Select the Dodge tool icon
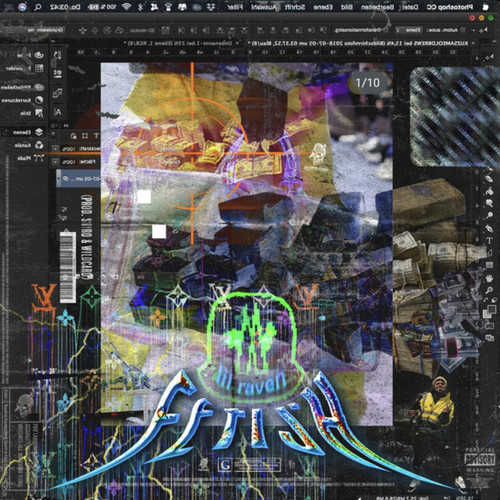500x500 pixels. (x=489, y=215)
